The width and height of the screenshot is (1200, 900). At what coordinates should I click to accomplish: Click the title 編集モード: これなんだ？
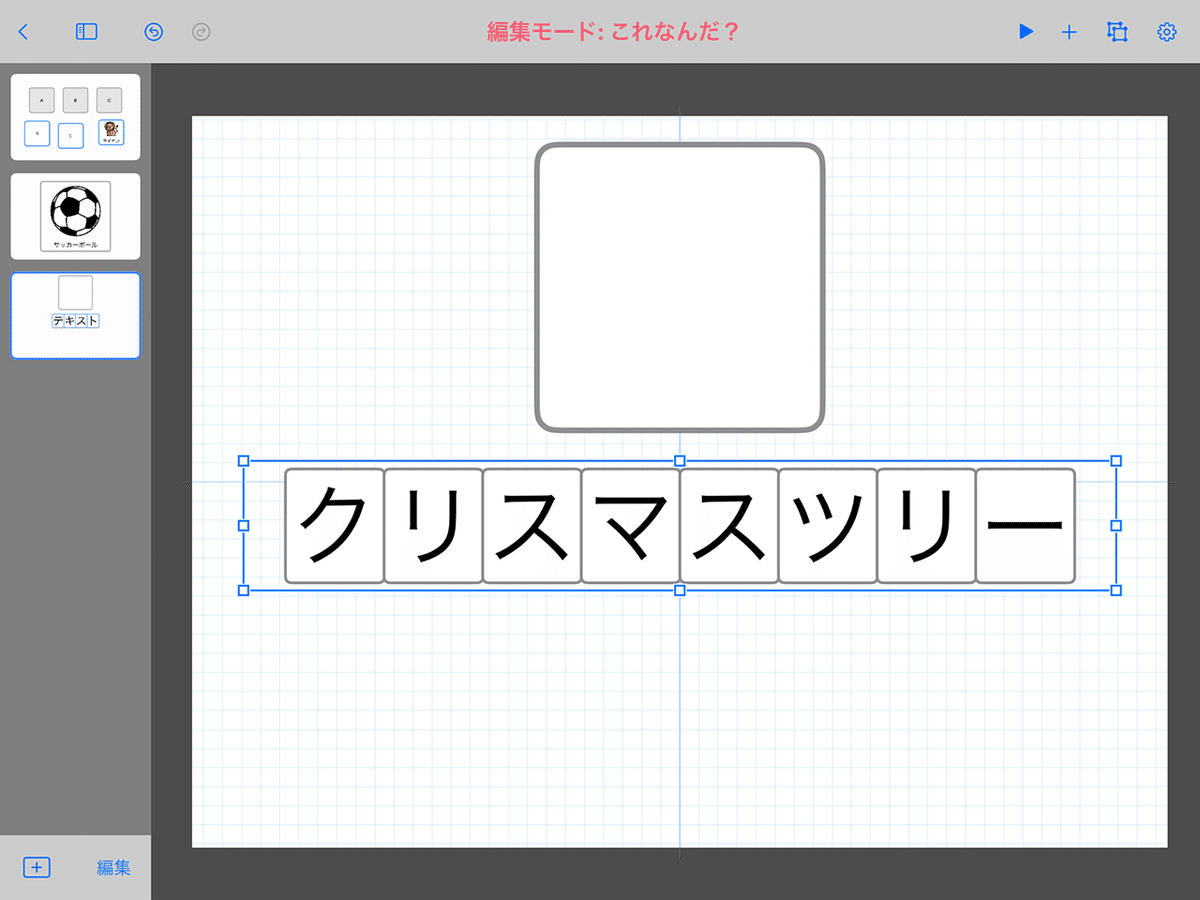612,32
